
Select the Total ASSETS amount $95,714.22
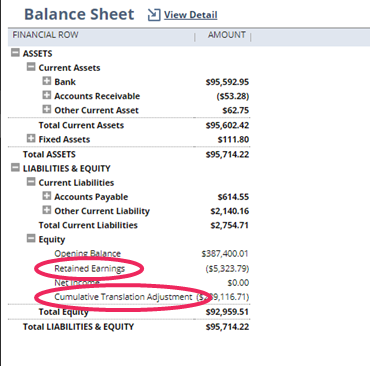tap(227, 154)
